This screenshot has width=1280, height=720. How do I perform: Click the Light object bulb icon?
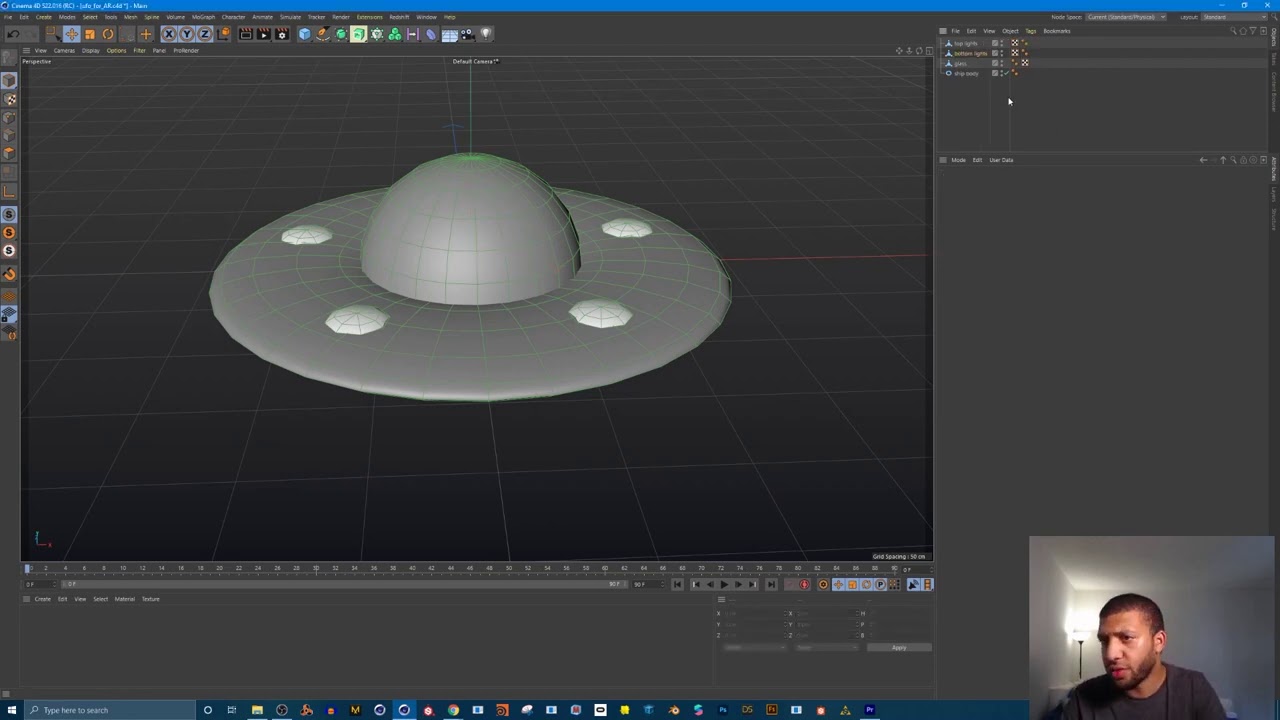(x=486, y=34)
